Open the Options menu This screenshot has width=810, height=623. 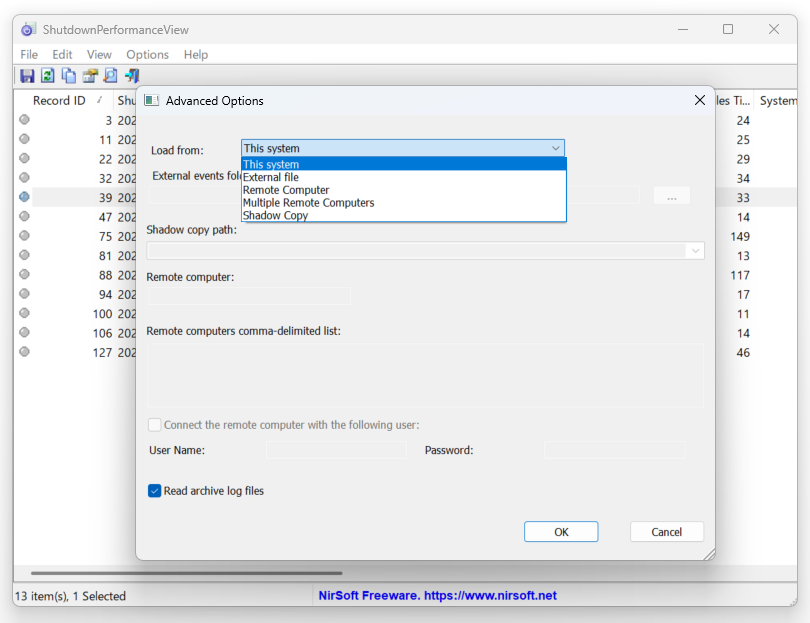[148, 54]
